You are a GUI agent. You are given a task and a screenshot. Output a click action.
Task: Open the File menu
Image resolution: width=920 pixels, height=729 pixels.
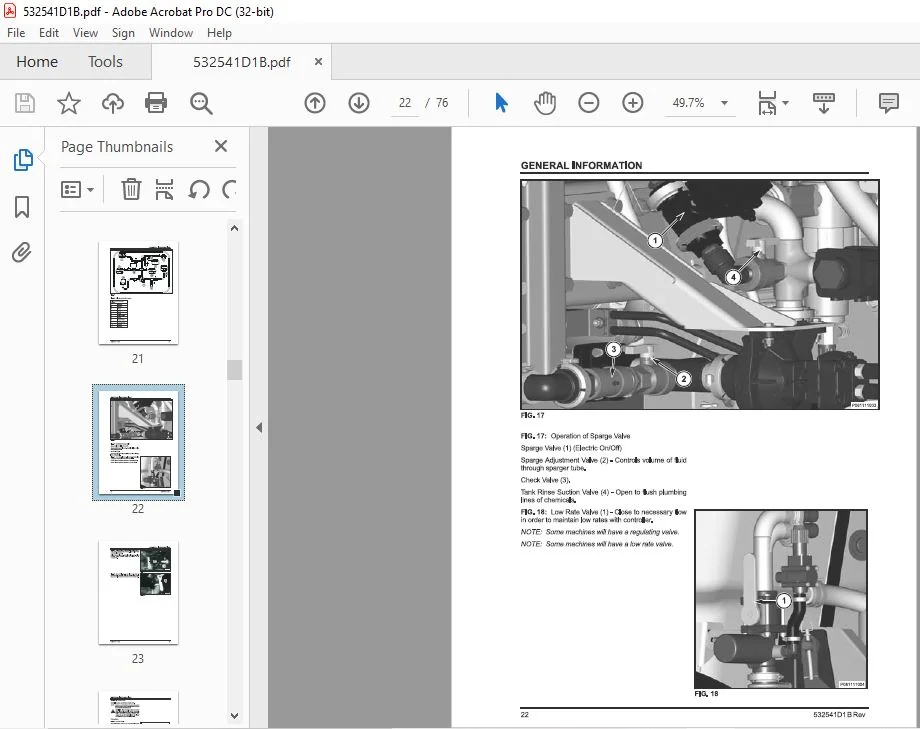click(x=16, y=33)
